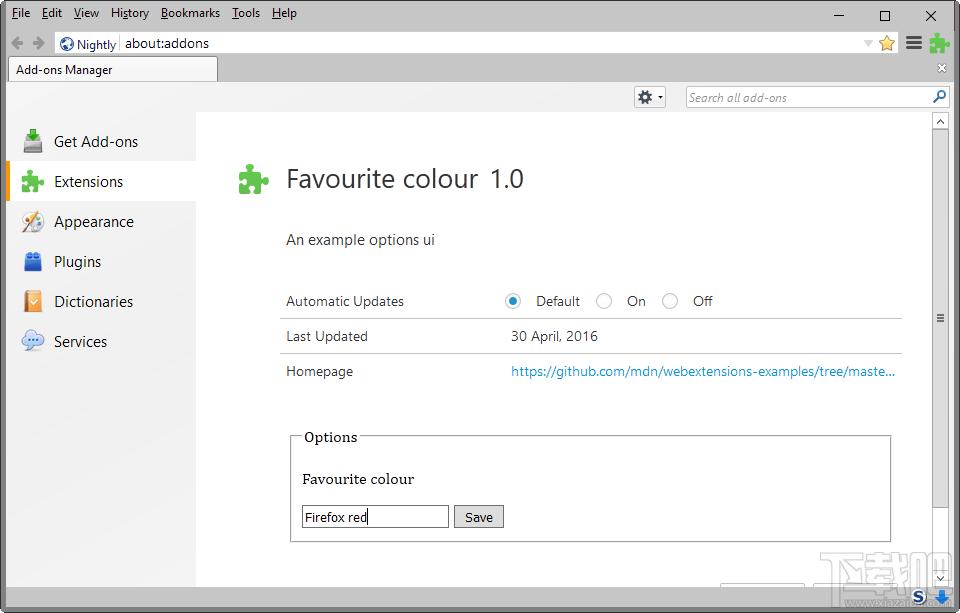Click the 'Homepage' label

(320, 372)
